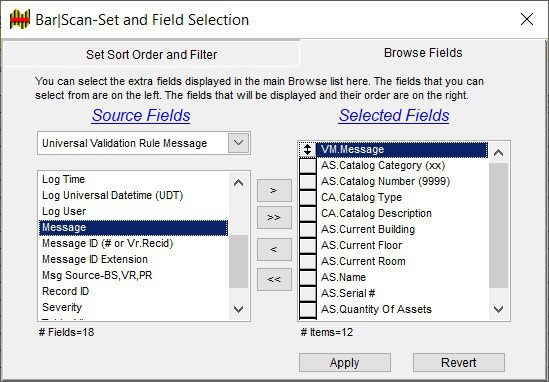Click the Apply button
549x382 pixels.
point(345,363)
